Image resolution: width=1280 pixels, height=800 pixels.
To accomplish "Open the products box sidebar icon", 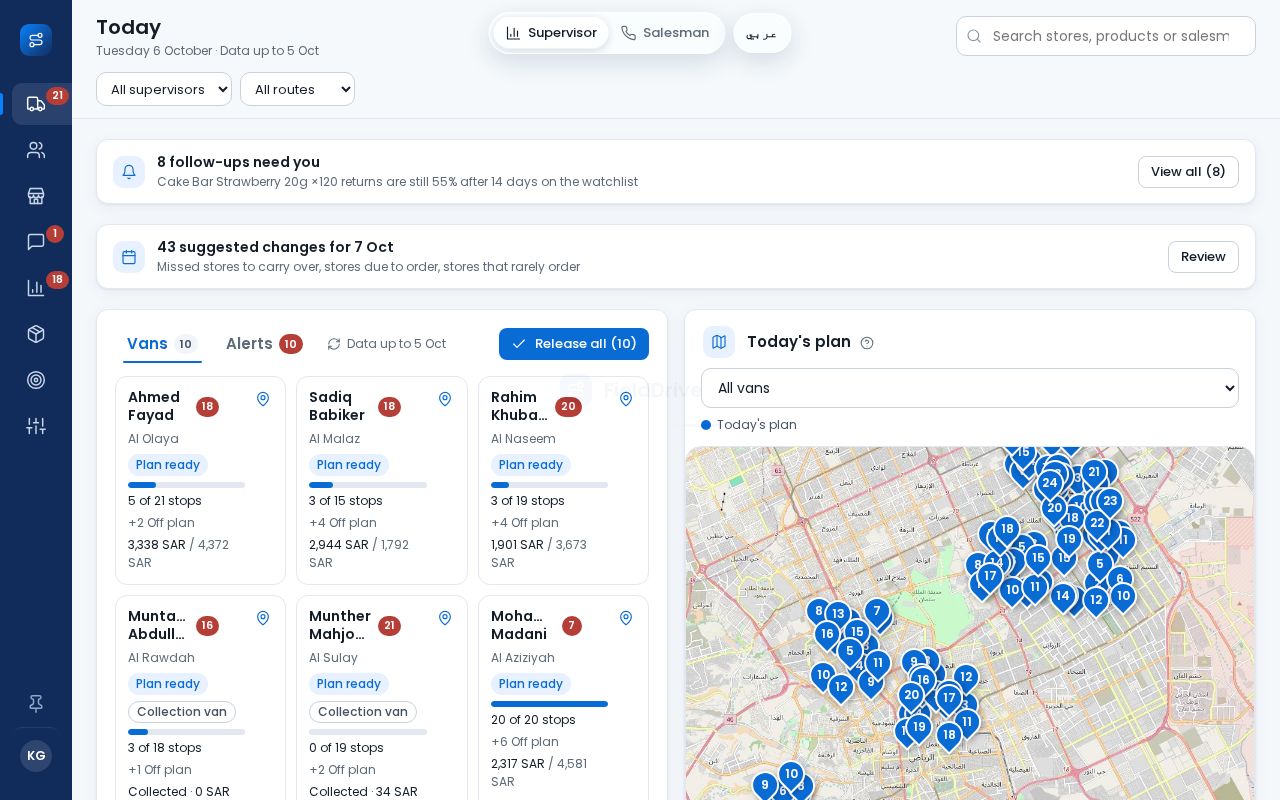I will tap(36, 334).
